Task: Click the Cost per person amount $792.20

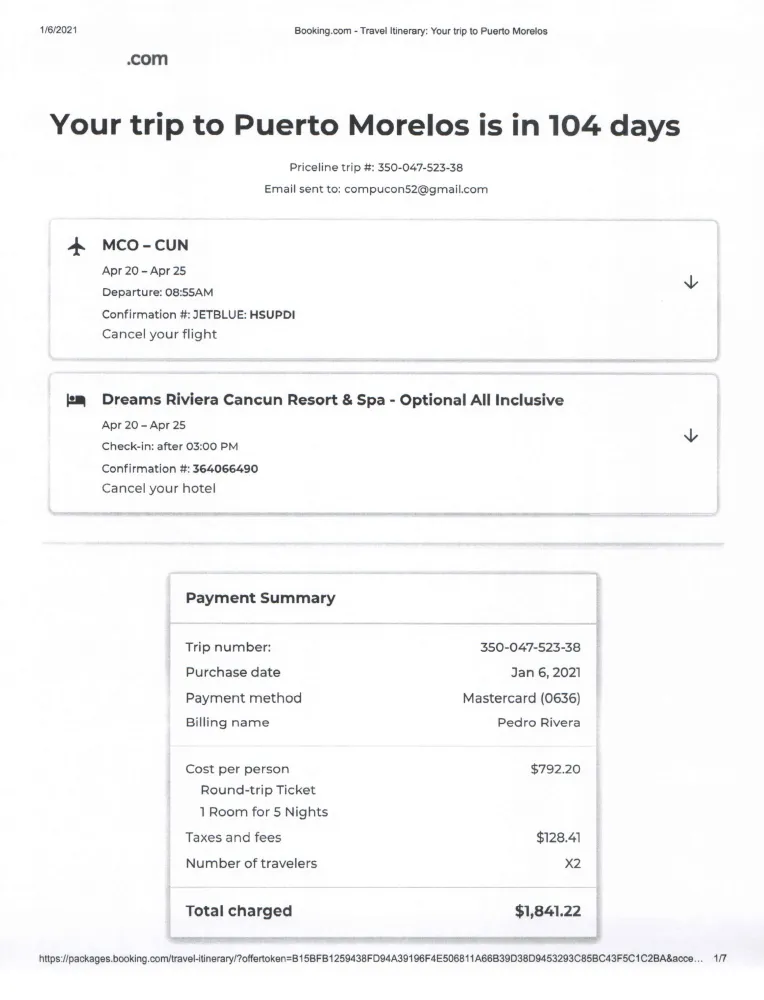Action: 555,769
